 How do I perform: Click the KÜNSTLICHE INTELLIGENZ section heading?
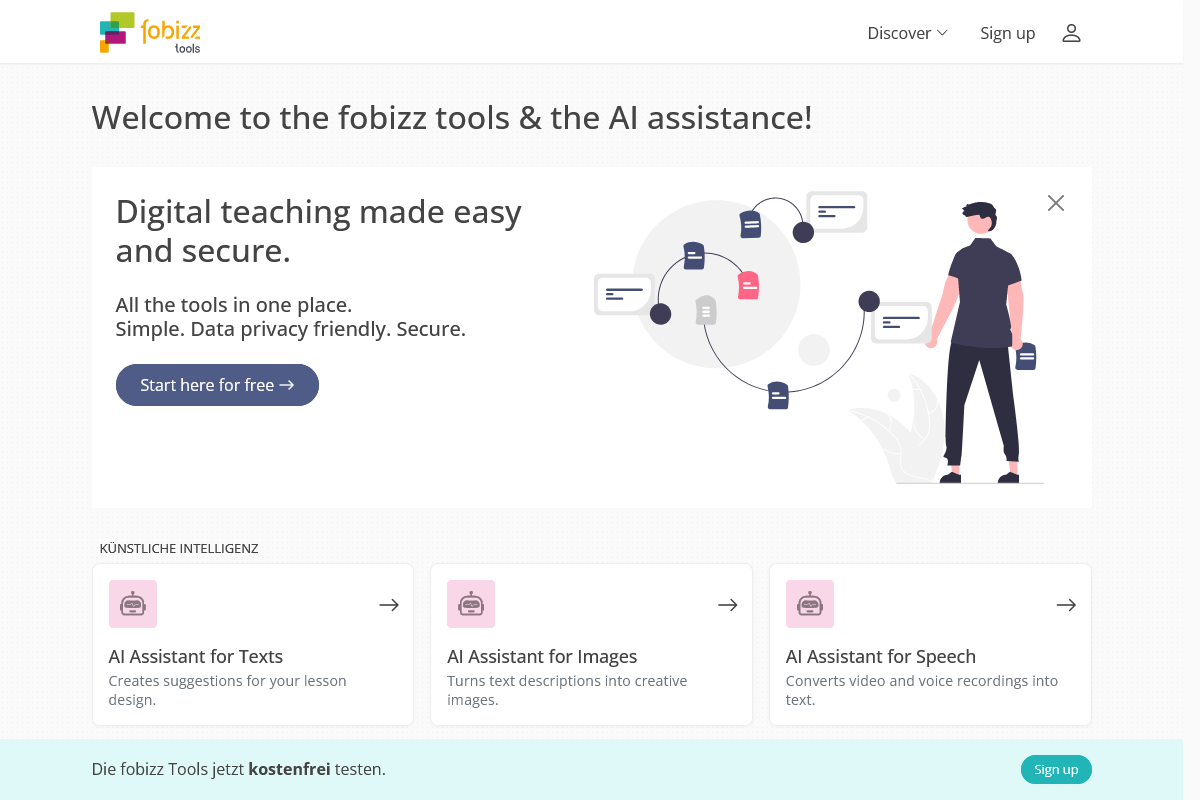[x=179, y=548]
